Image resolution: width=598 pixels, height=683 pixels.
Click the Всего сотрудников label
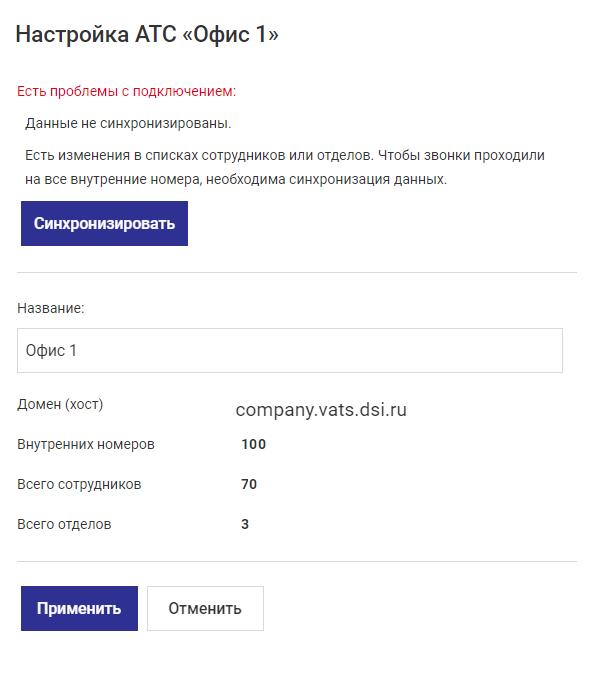pyautogui.click(x=79, y=484)
